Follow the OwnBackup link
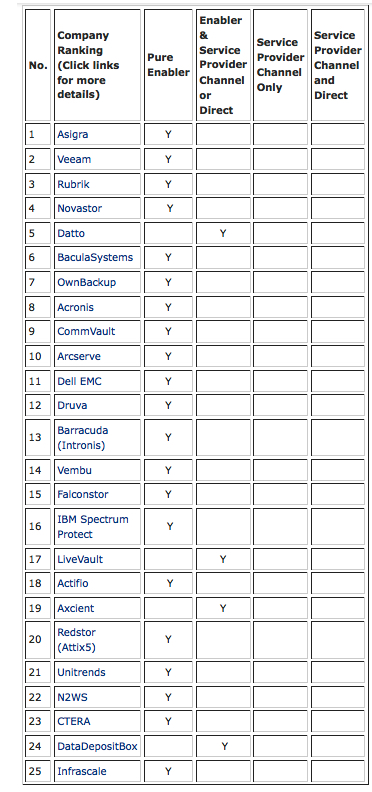The width and height of the screenshot is (372, 792). click(86, 282)
